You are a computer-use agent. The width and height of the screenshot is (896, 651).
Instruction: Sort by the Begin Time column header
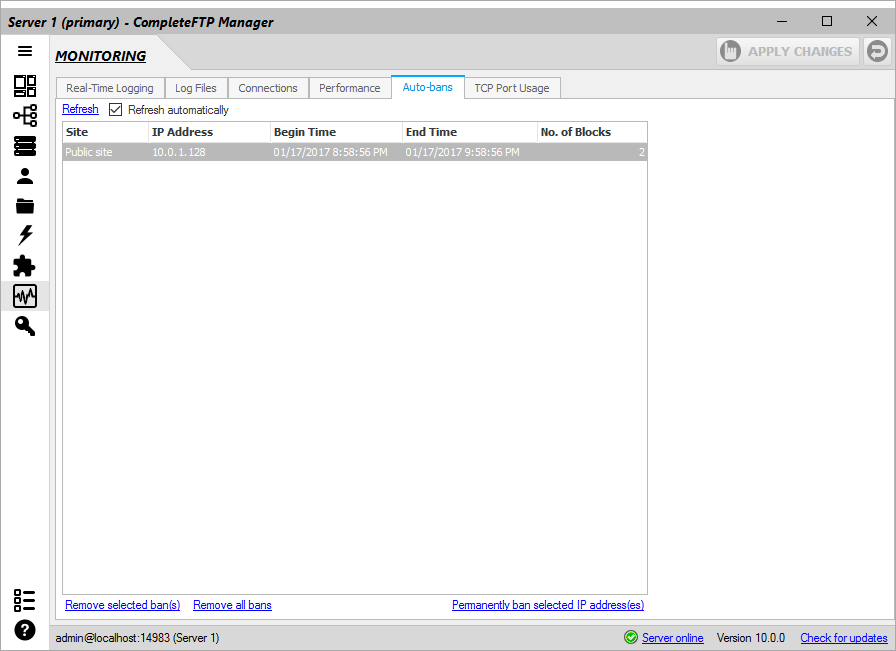click(337, 132)
